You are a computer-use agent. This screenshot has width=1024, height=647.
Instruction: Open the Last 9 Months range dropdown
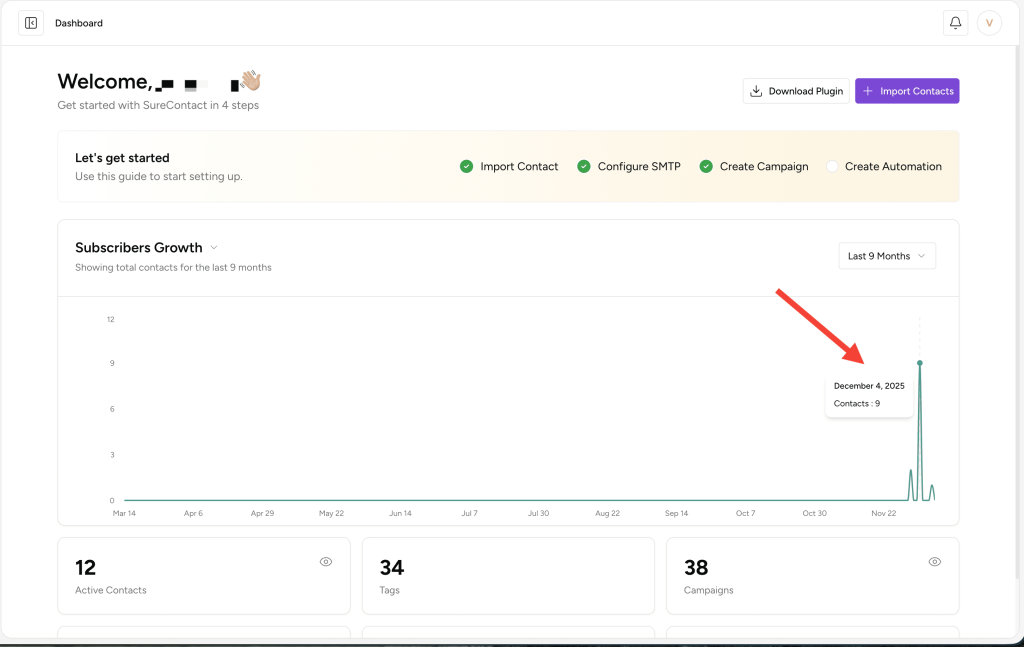pos(886,256)
